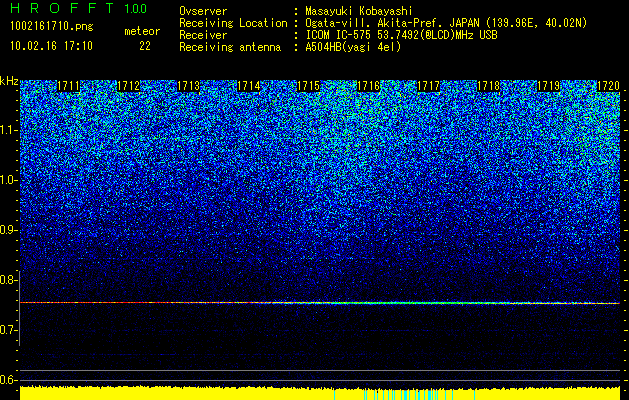Select the file name 1002161710.png
The image size is (629, 400).
coord(52,26)
